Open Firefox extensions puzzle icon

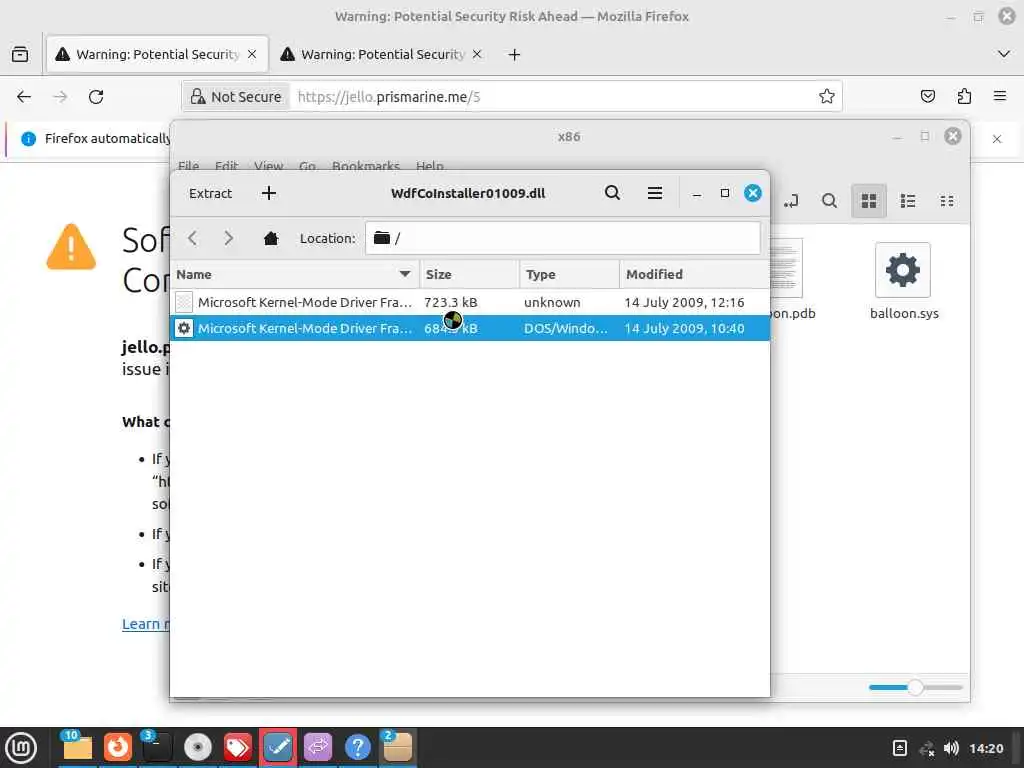[964, 97]
